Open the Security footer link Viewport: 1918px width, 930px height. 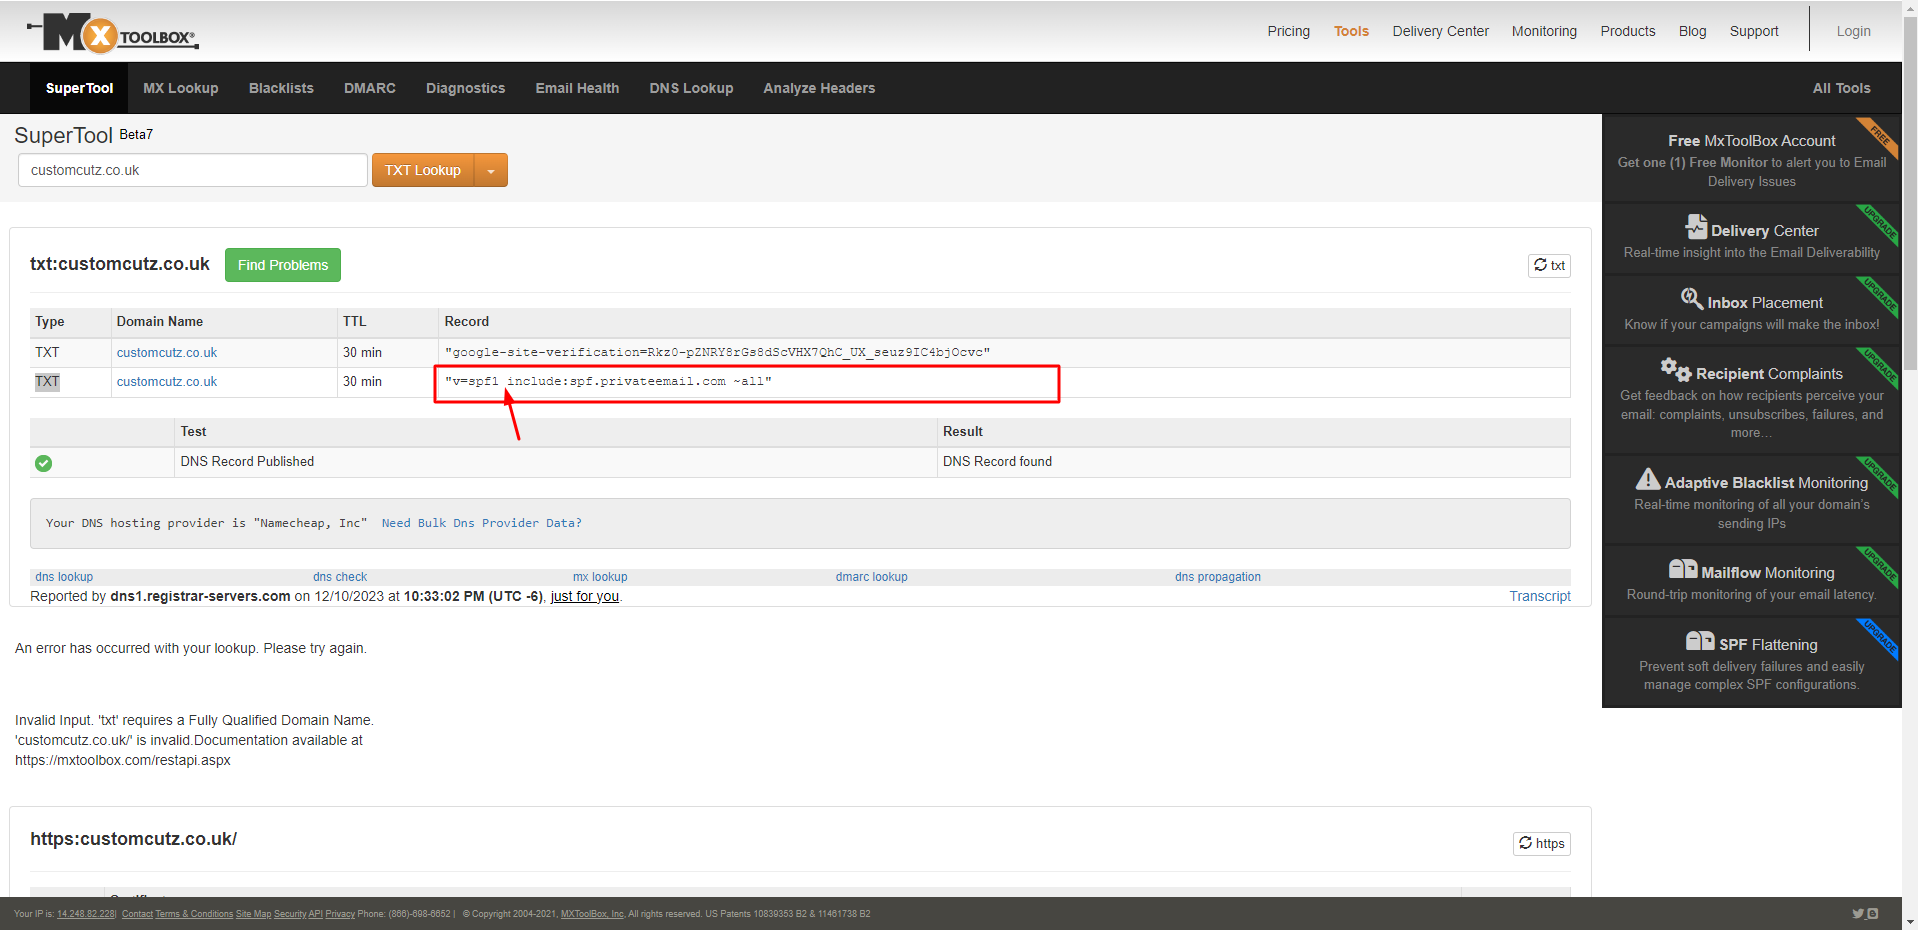[x=290, y=914]
